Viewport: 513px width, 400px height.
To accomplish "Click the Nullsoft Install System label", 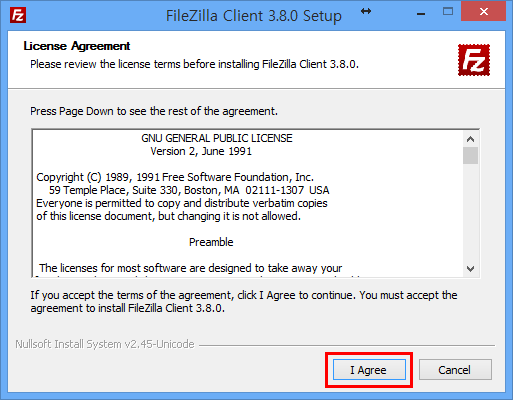I will pos(105,344).
